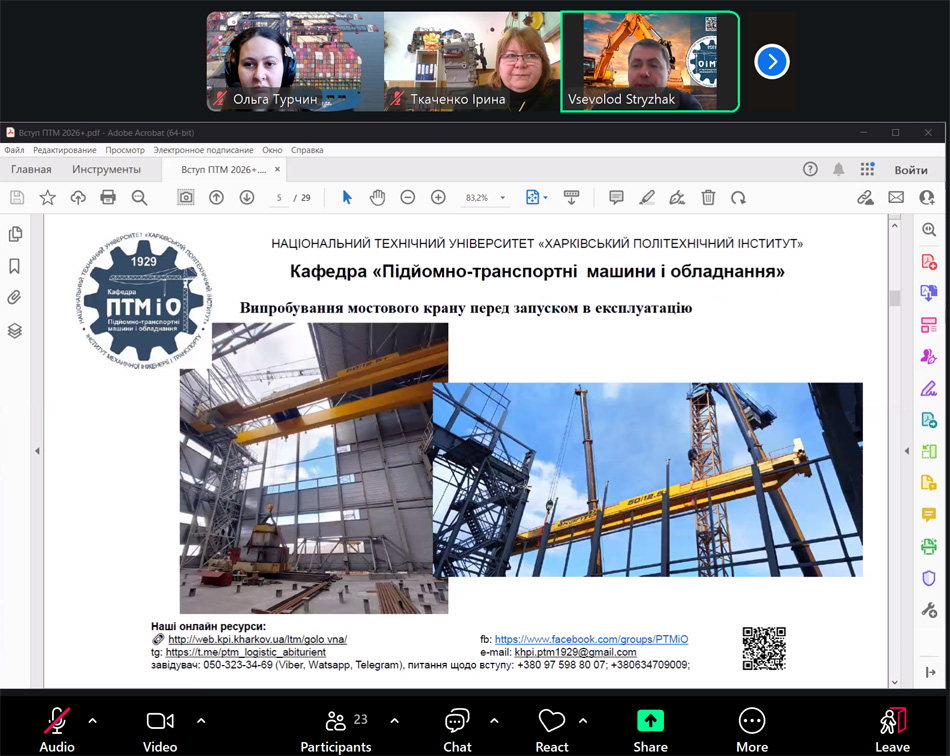950x756 pixels.
Task: Click the Войти sign-in button
Action: [911, 170]
